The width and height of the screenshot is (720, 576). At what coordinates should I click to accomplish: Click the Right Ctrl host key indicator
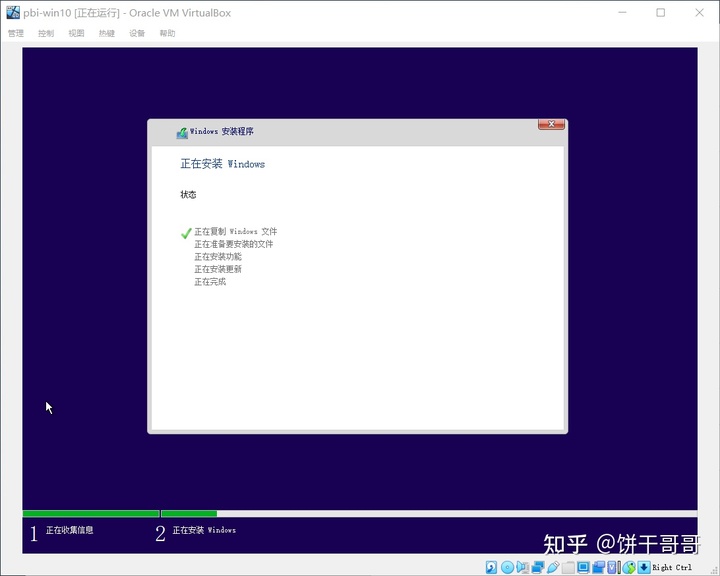pyautogui.click(x=672, y=567)
